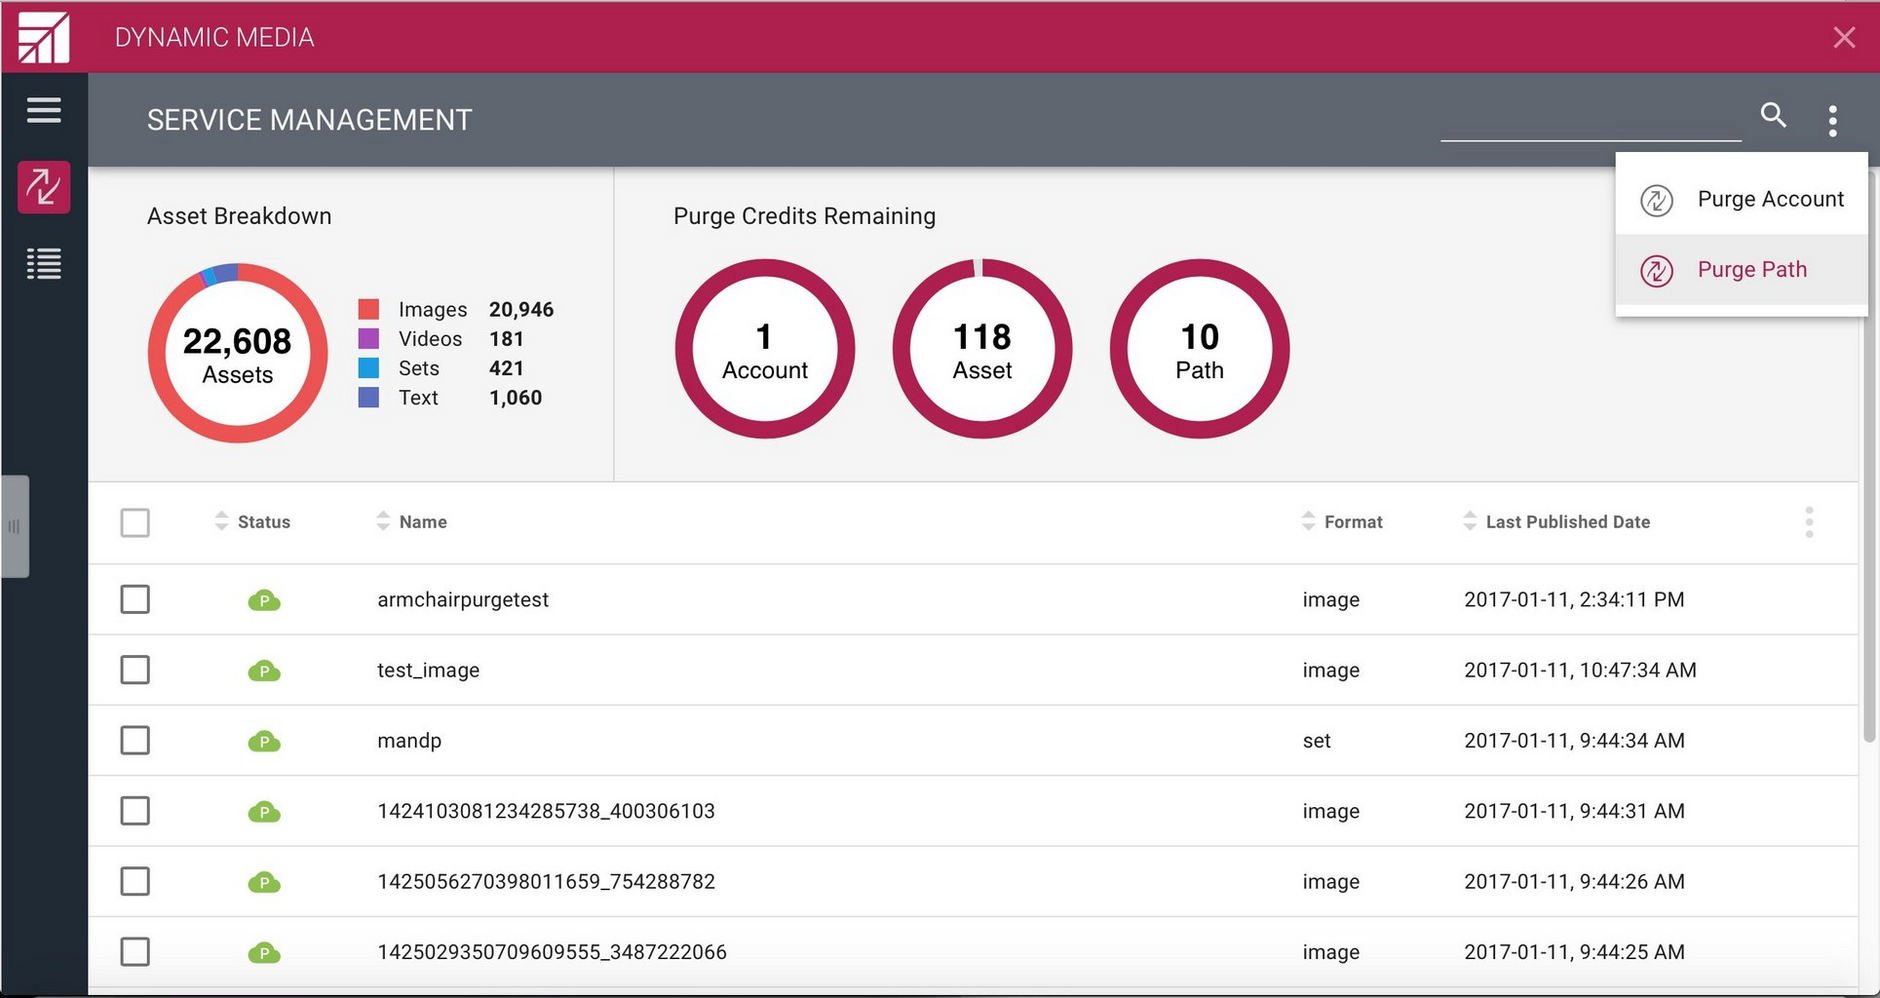Viewport: 1880px width, 998px height.
Task: Click the sidebar collapse handle on left edge
Action: tap(14, 526)
